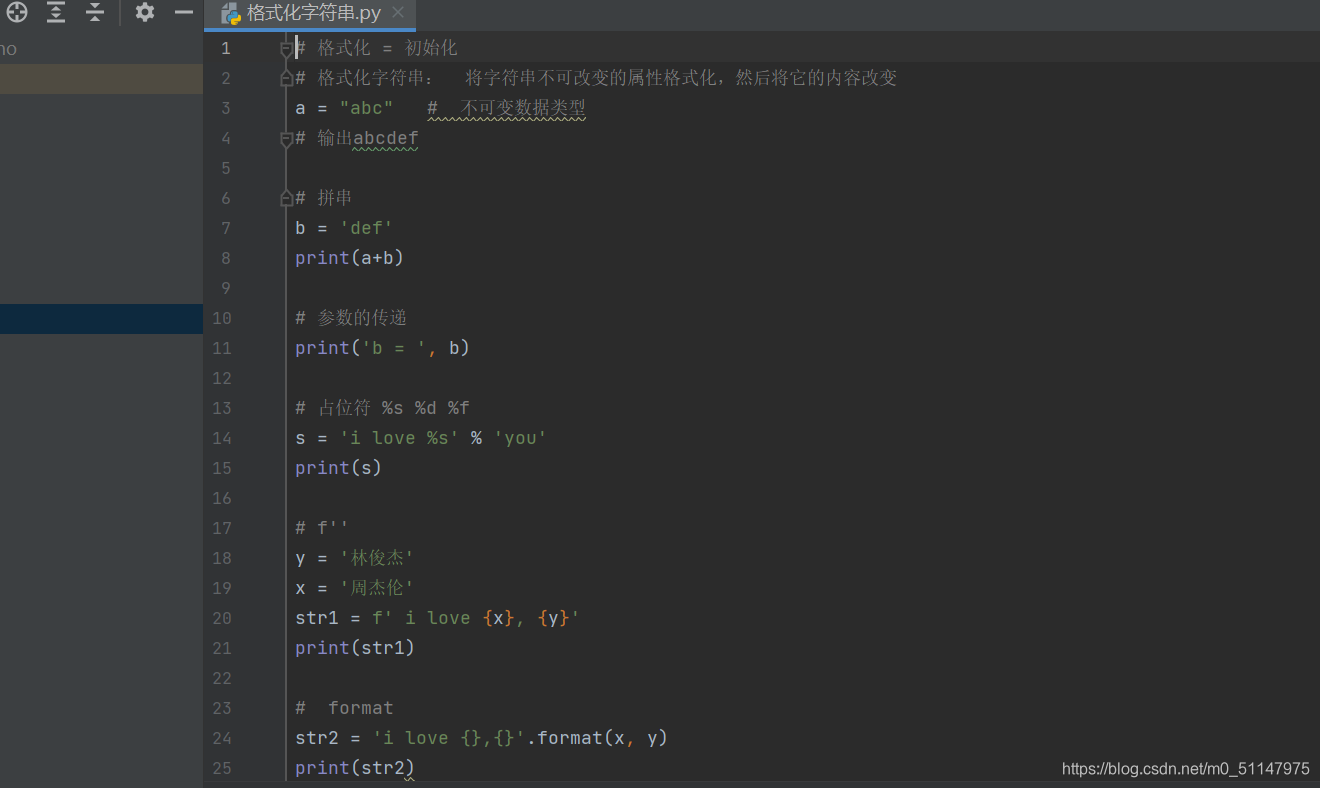Click line number 8 in the gutter

tap(225, 258)
